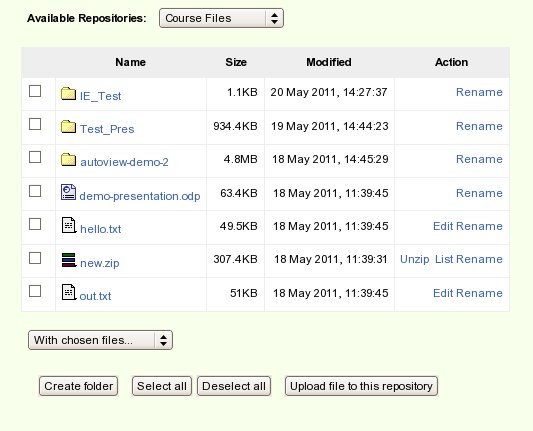Image resolution: width=533 pixels, height=431 pixels.
Task: Tick the checkbox for demo-presentation.odp
Action: click(x=35, y=191)
